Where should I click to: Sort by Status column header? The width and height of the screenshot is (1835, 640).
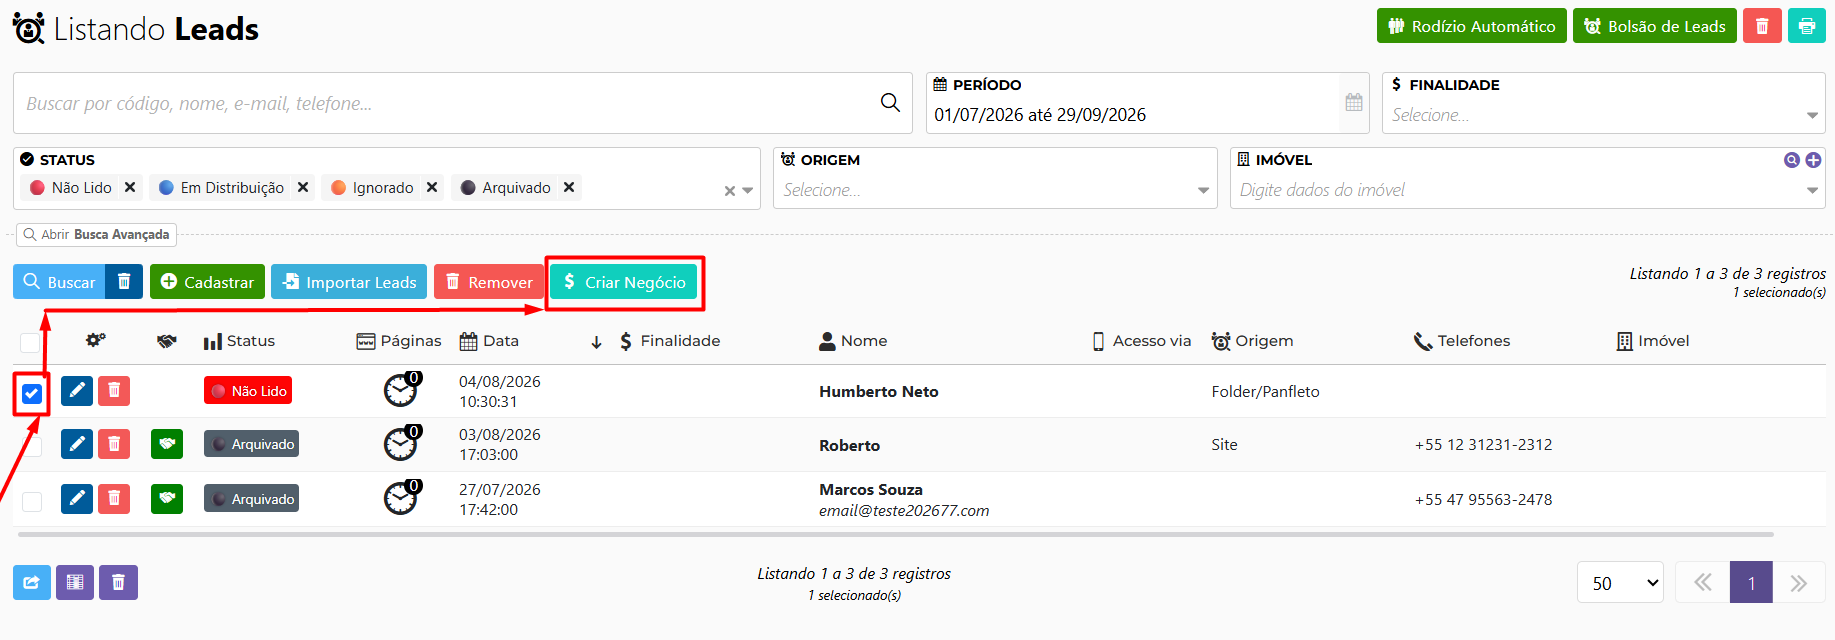click(x=239, y=341)
